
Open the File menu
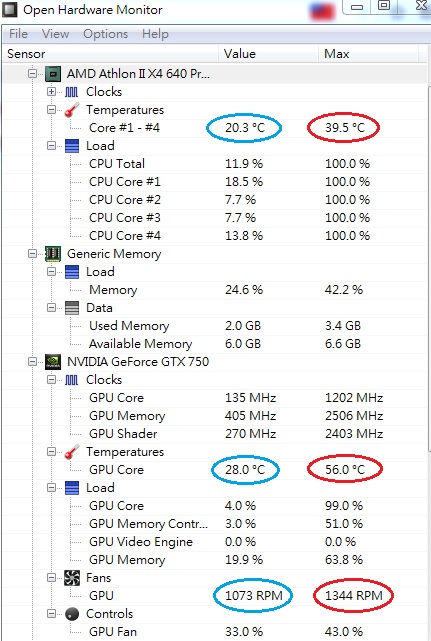pos(18,34)
